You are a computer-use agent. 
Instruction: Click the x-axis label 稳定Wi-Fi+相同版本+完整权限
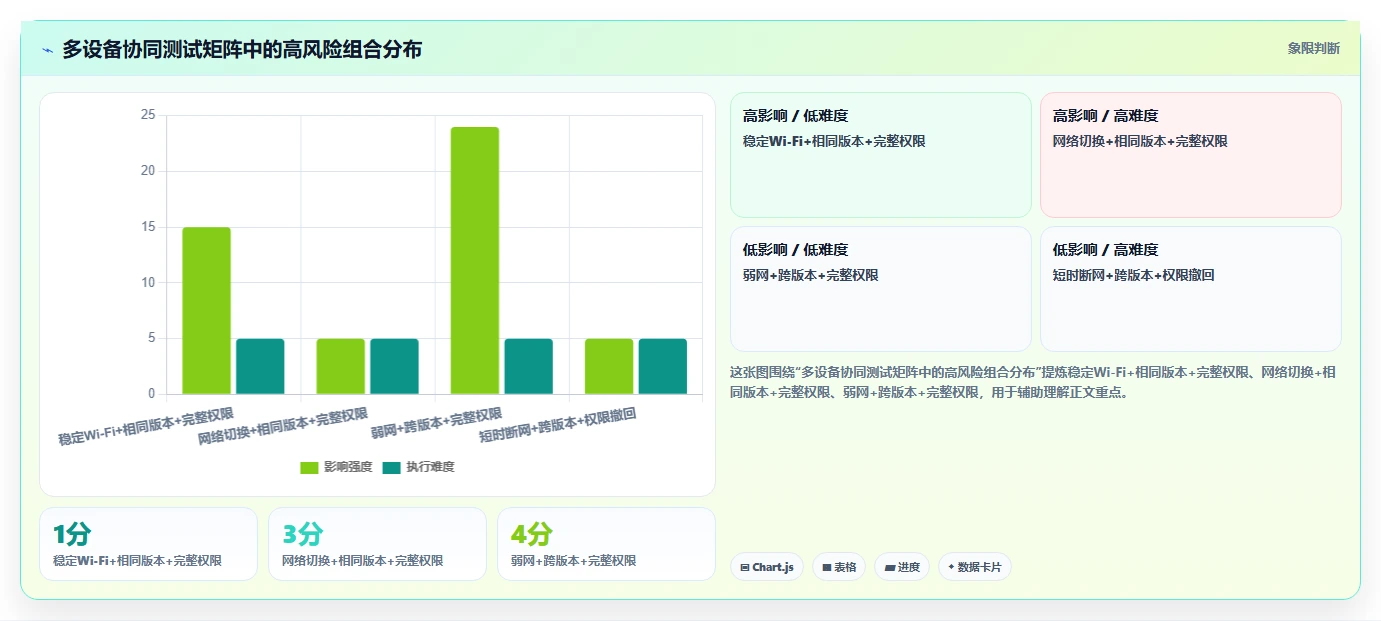pyautogui.click(x=146, y=426)
